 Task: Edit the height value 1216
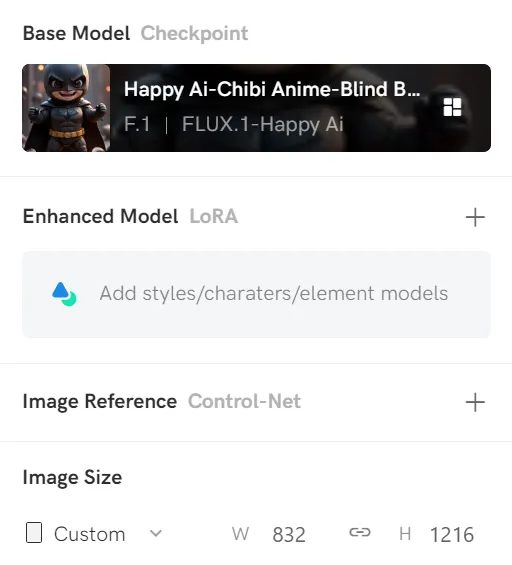(x=452, y=534)
